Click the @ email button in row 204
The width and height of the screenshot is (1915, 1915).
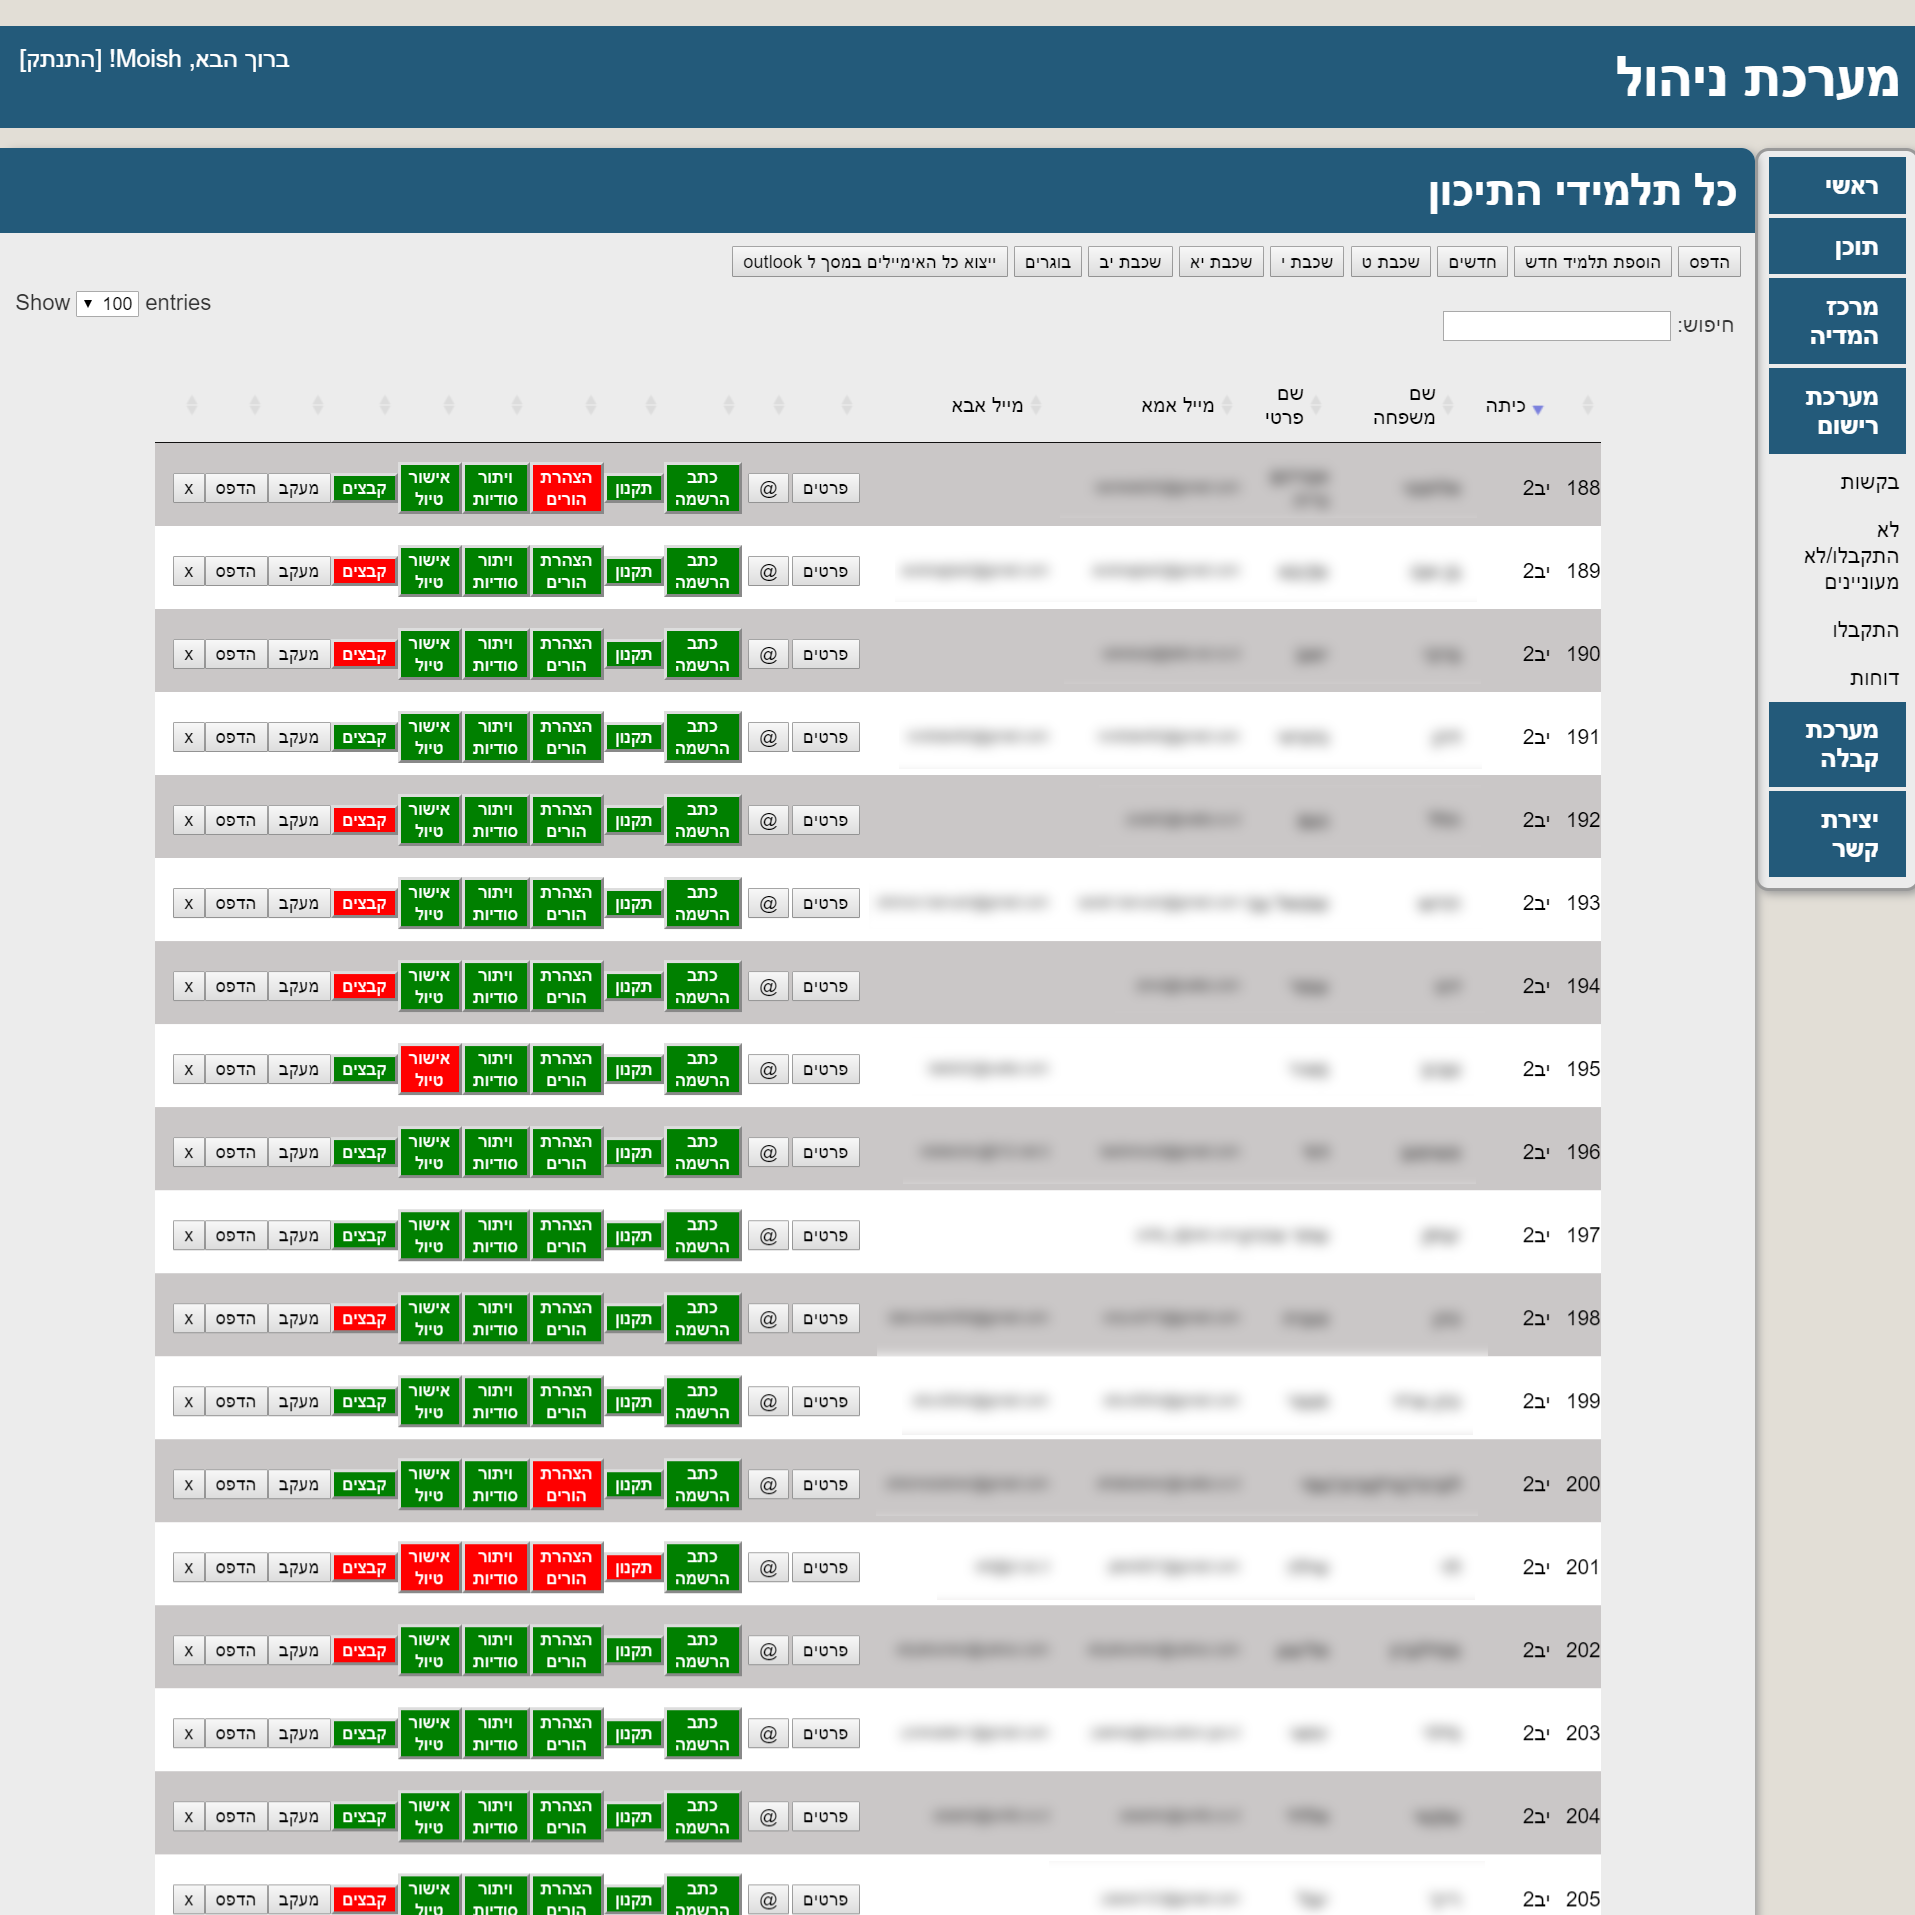768,1816
